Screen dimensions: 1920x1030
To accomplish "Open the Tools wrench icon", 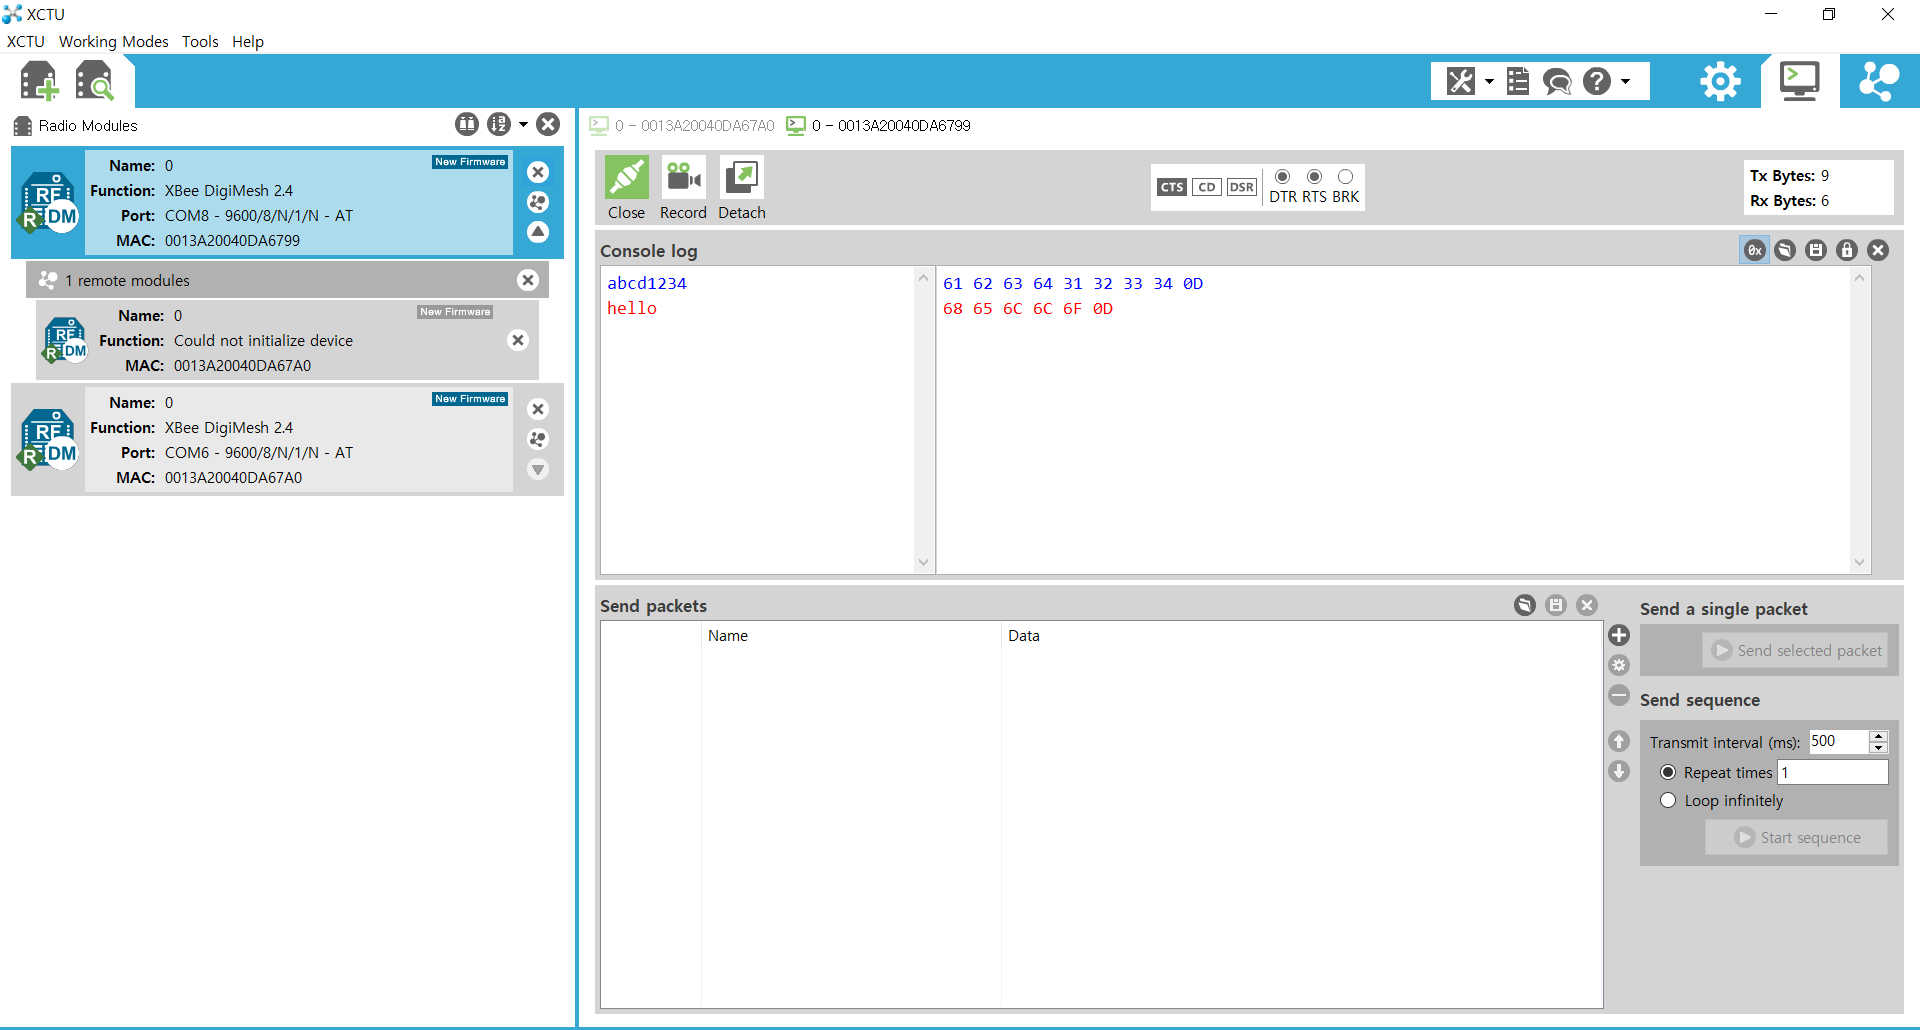I will tap(1461, 81).
